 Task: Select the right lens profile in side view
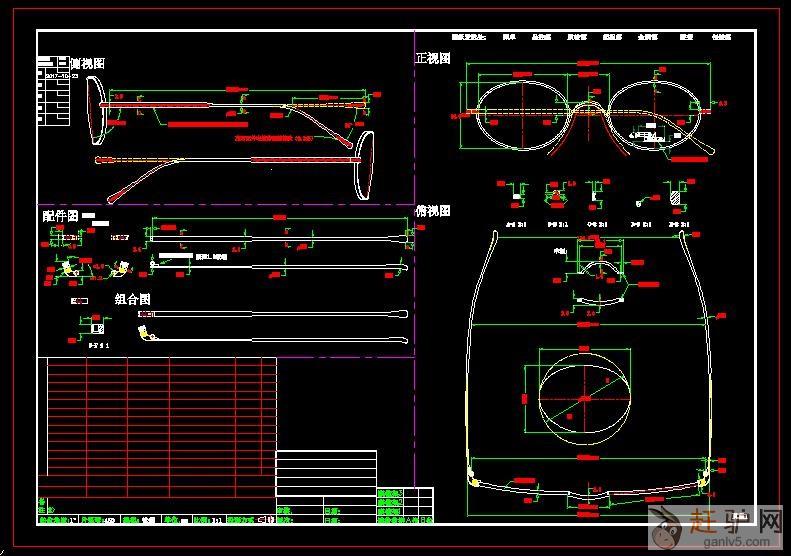364,165
